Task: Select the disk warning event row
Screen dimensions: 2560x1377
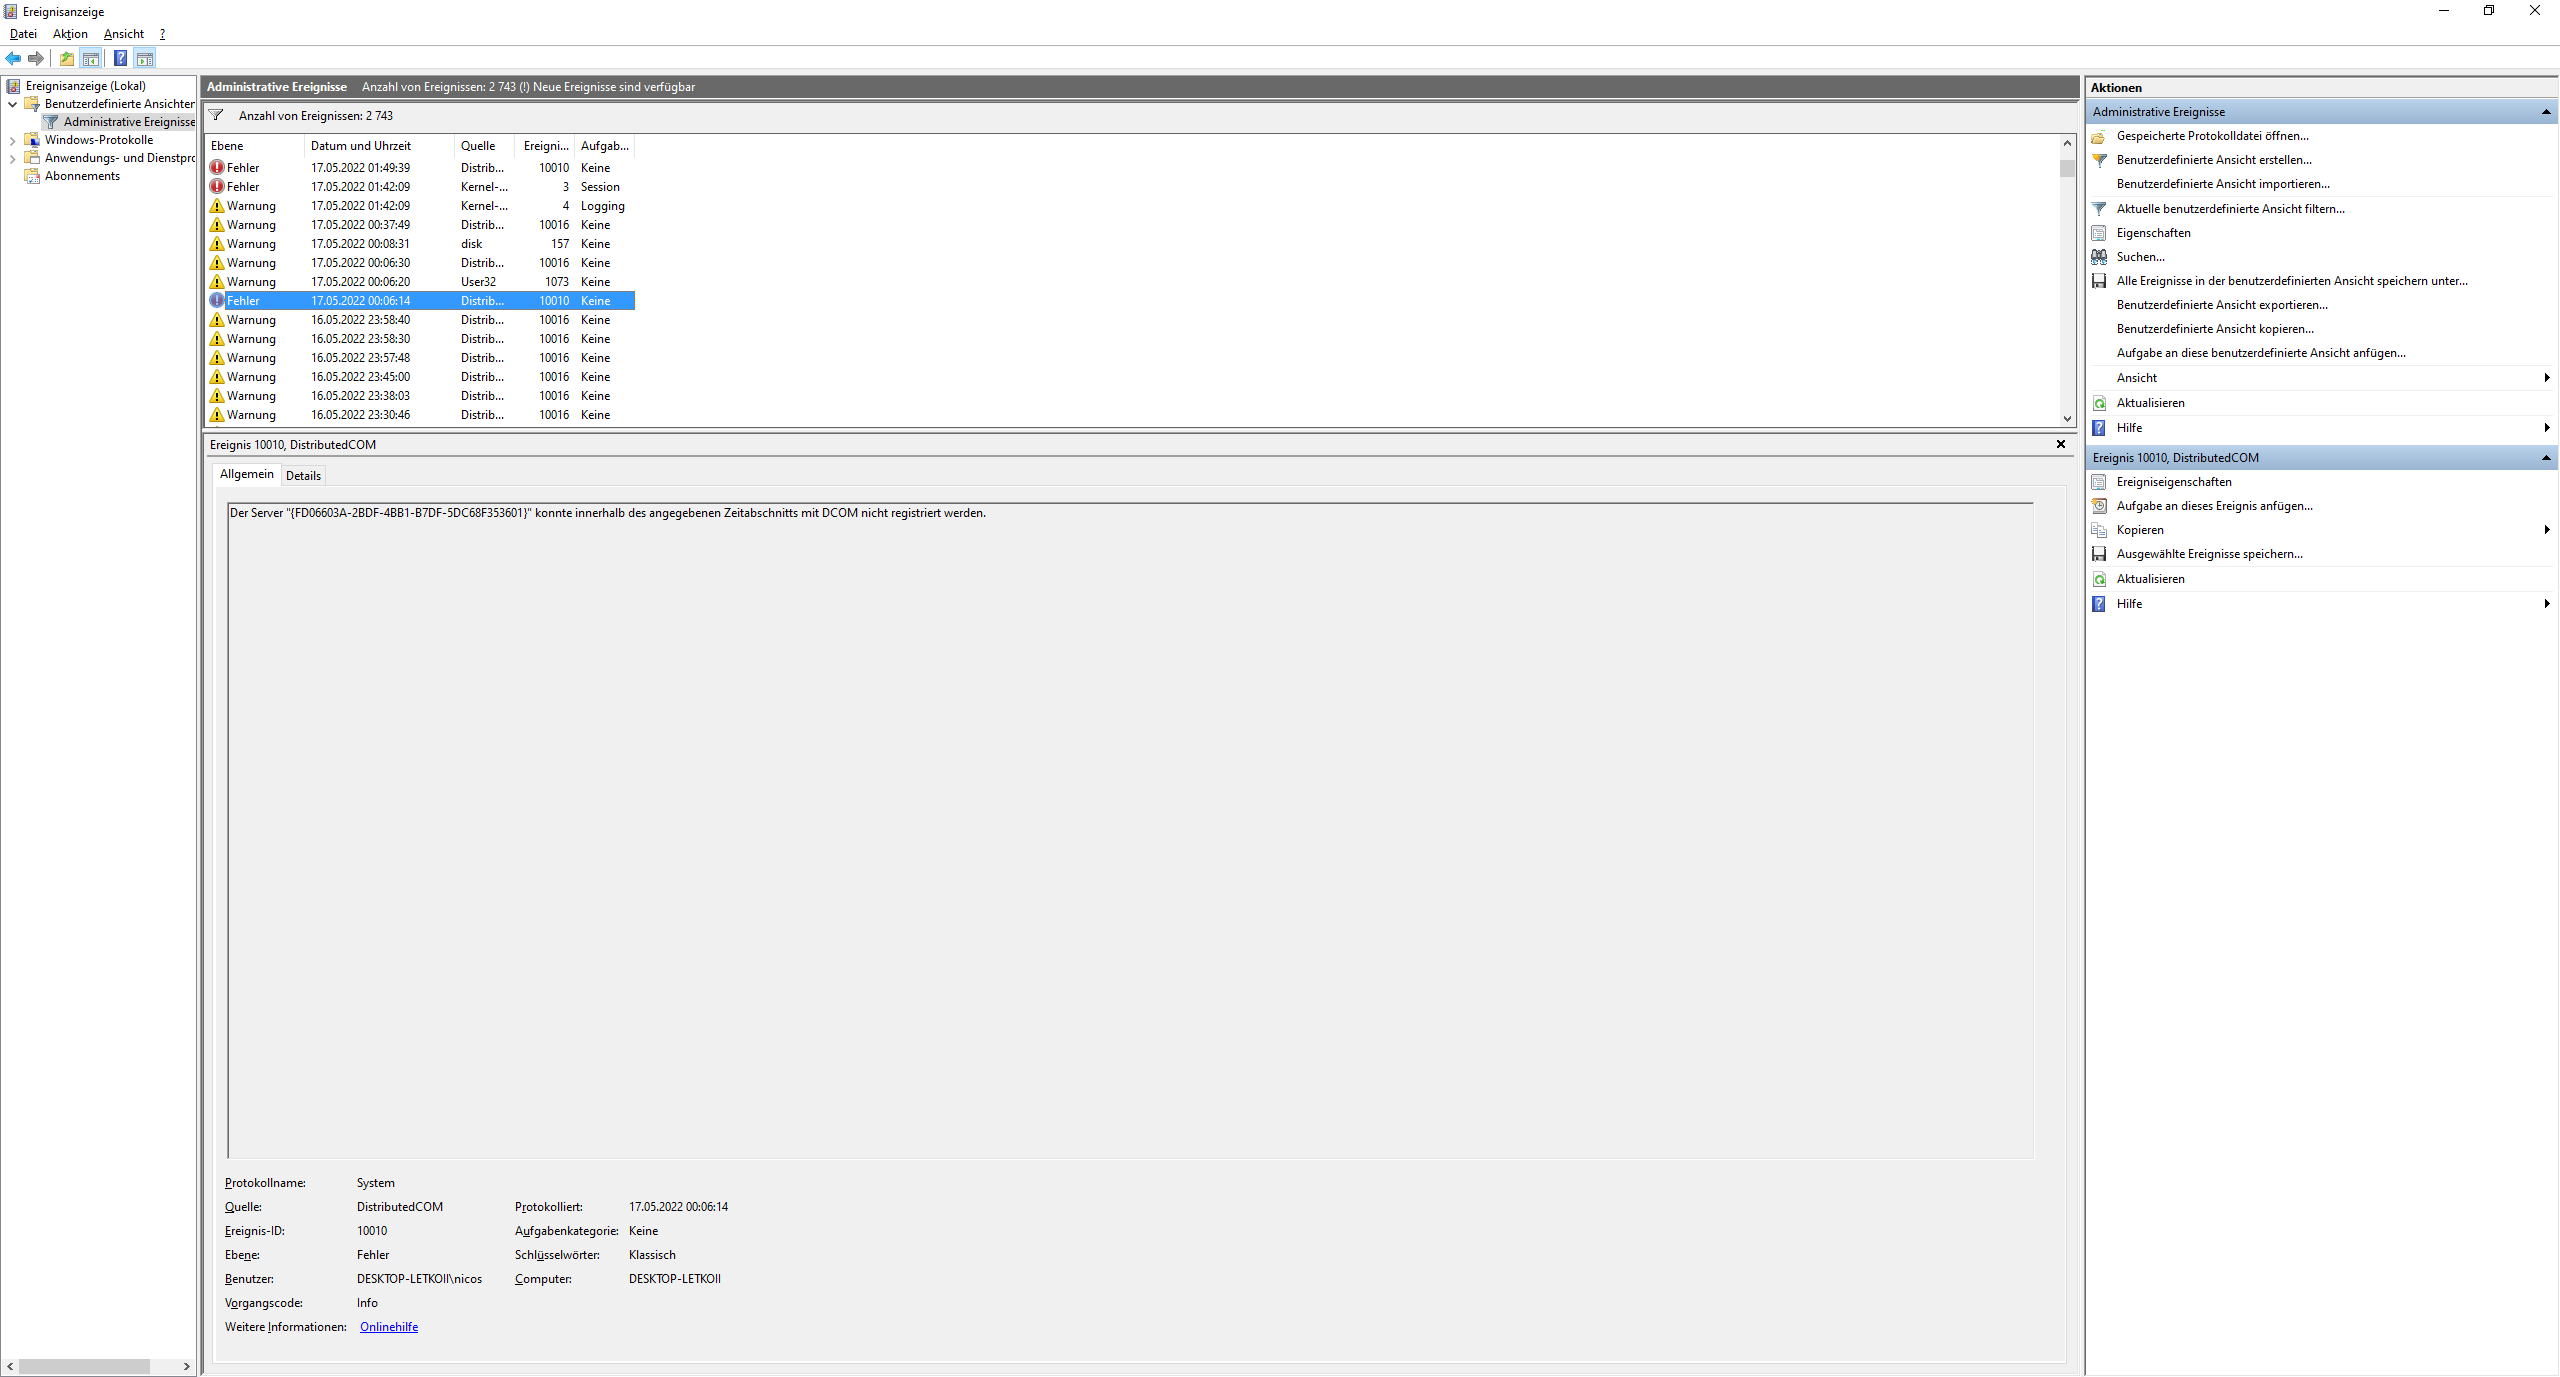Action: coord(420,244)
